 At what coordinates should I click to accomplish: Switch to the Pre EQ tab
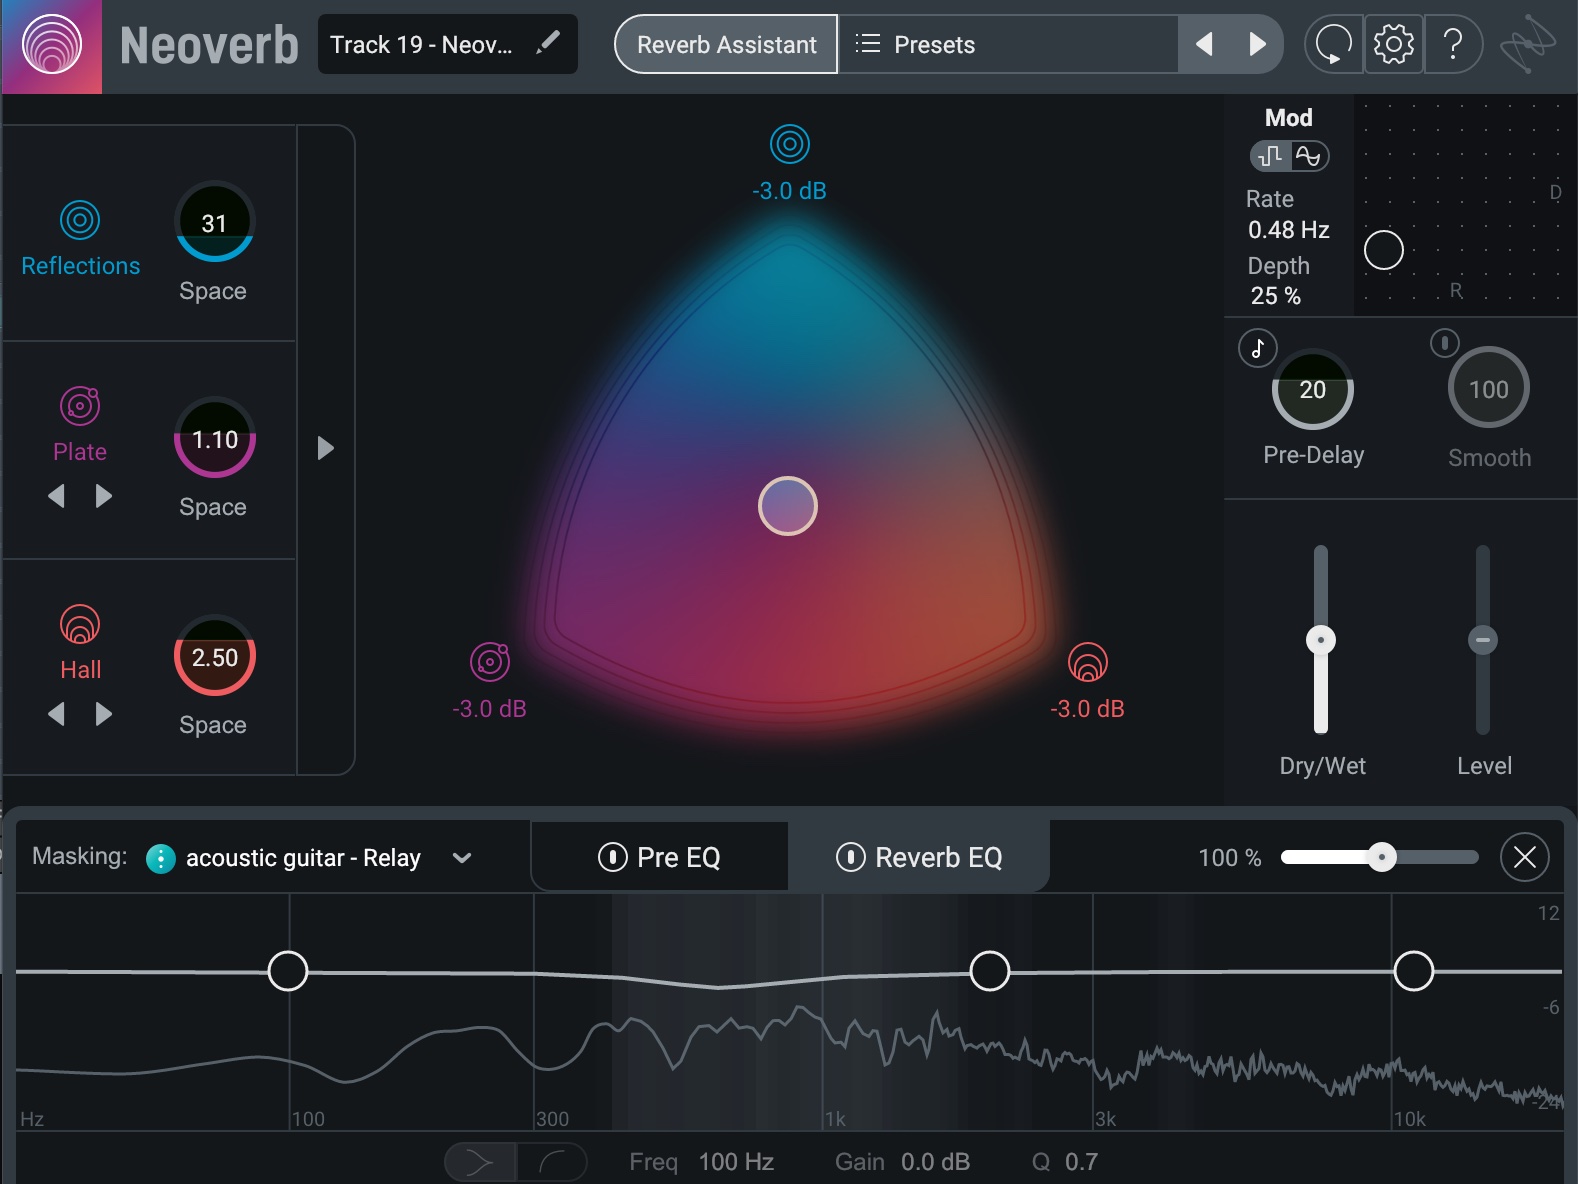coord(678,857)
